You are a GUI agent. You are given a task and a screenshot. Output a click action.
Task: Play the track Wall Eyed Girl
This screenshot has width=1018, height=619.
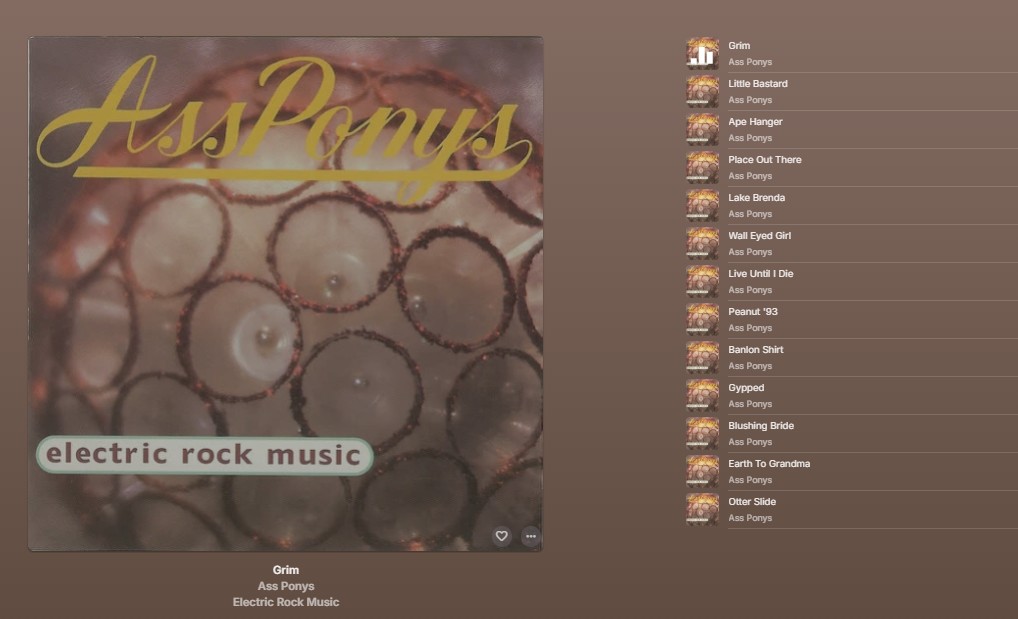(760, 236)
